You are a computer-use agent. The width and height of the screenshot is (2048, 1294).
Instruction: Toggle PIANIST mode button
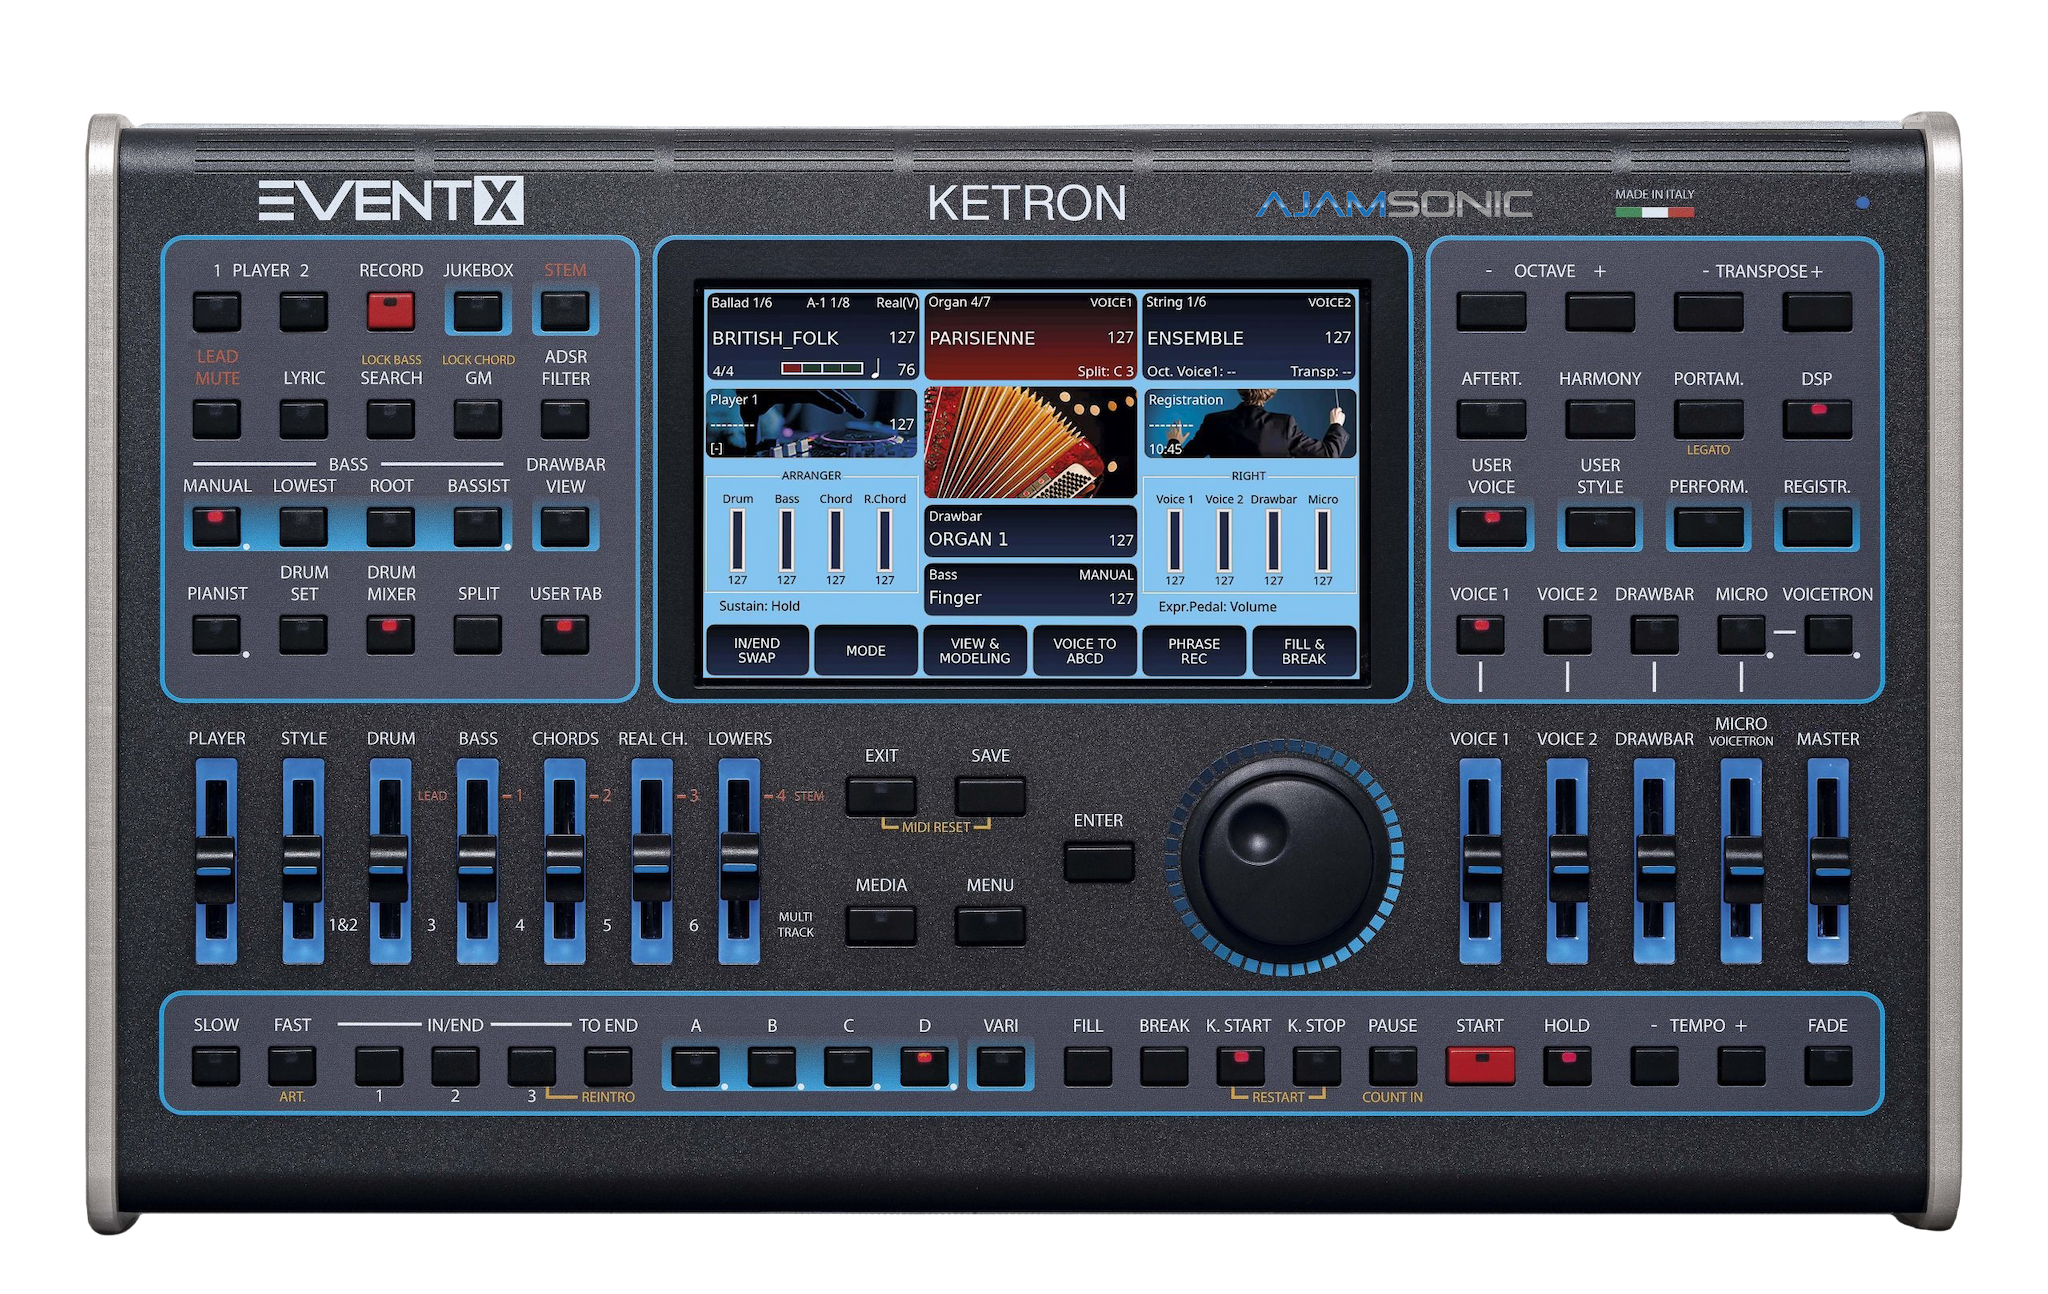click(217, 635)
